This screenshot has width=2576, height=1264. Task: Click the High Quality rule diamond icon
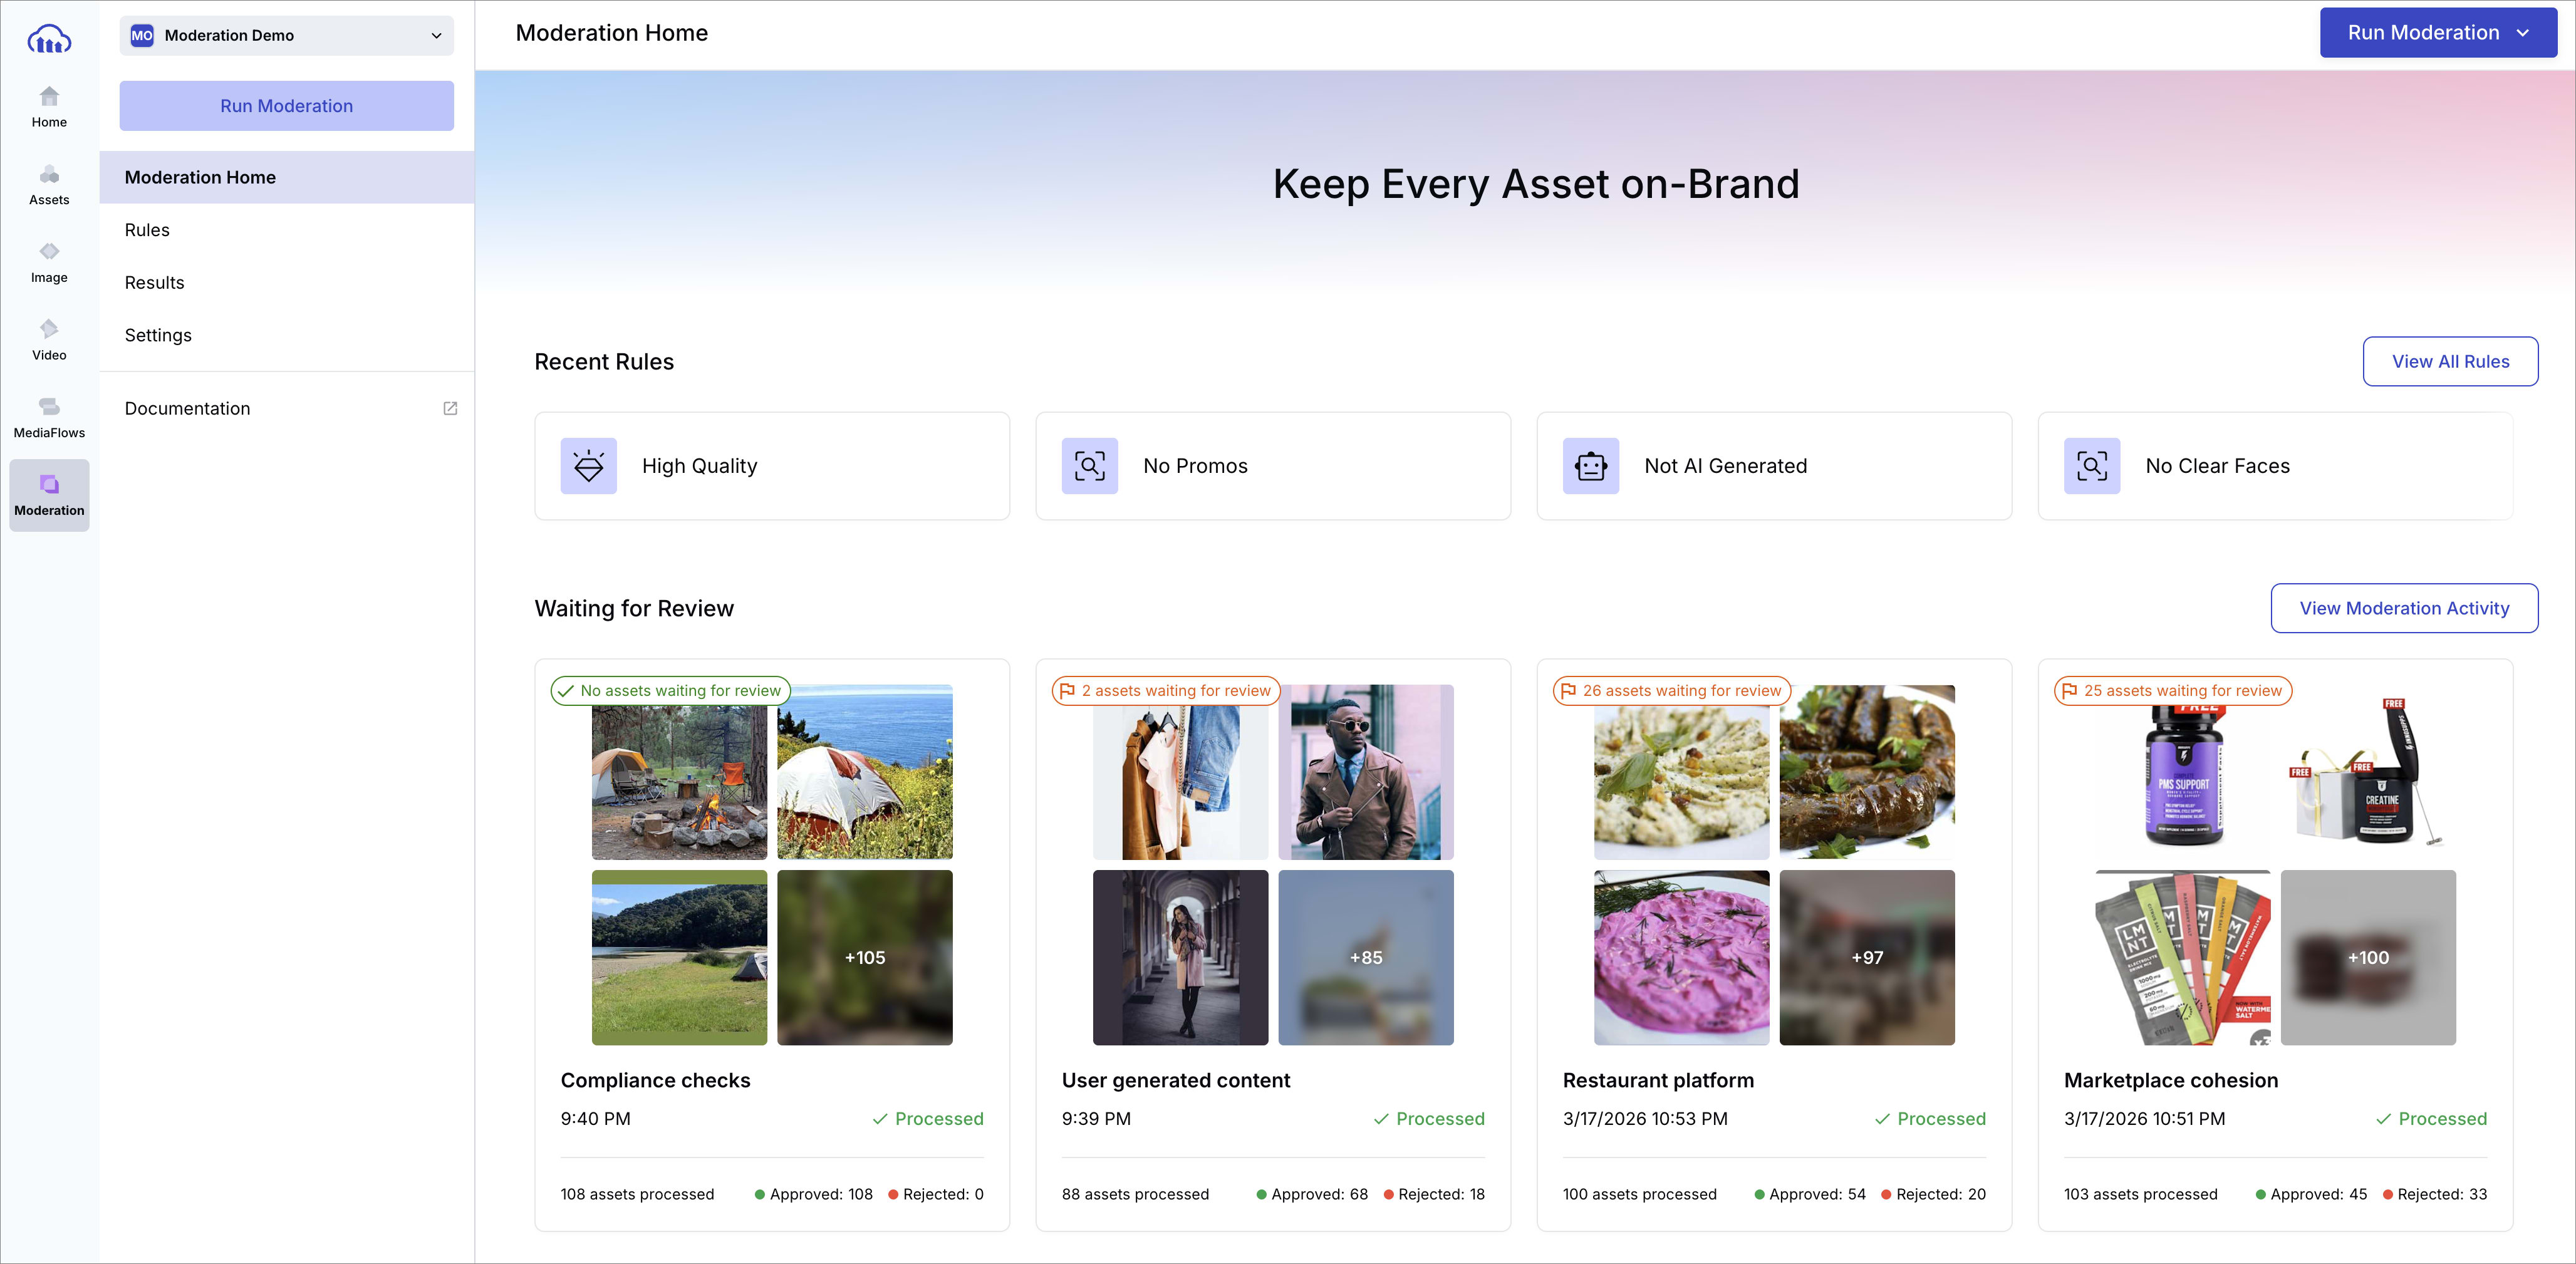[x=588, y=466]
